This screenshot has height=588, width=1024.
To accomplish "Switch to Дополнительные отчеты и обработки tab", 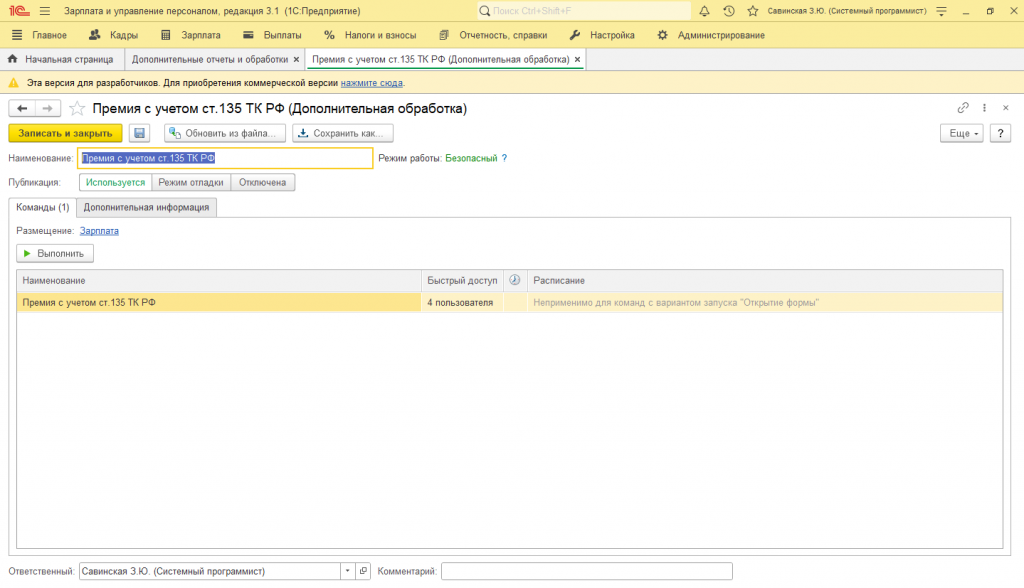I will (x=210, y=59).
